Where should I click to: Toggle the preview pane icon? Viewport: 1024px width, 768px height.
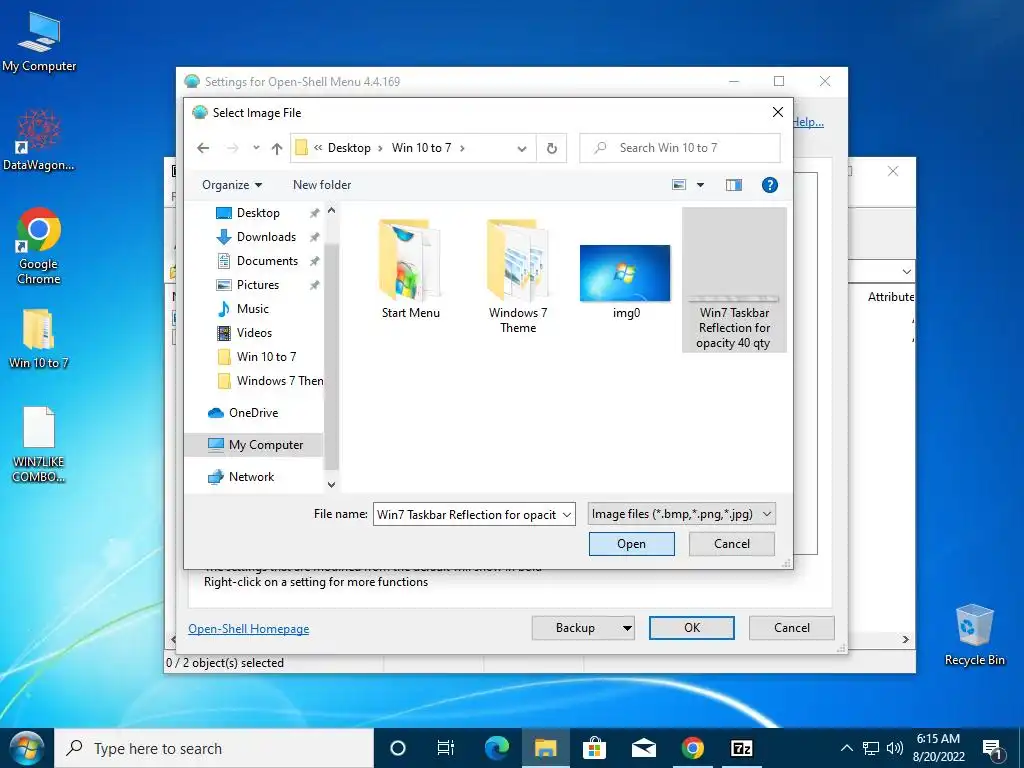734,185
